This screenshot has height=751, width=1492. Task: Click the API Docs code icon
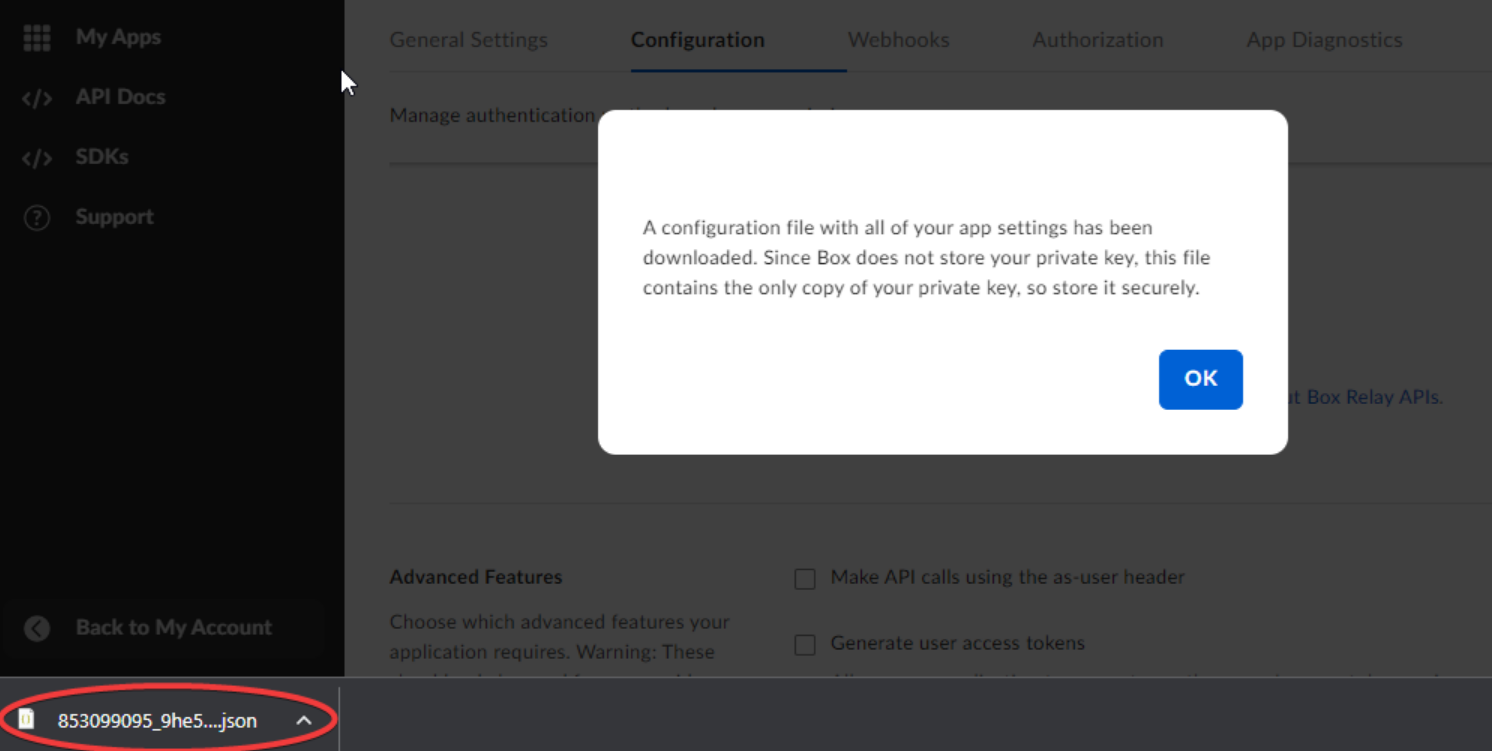tap(37, 98)
